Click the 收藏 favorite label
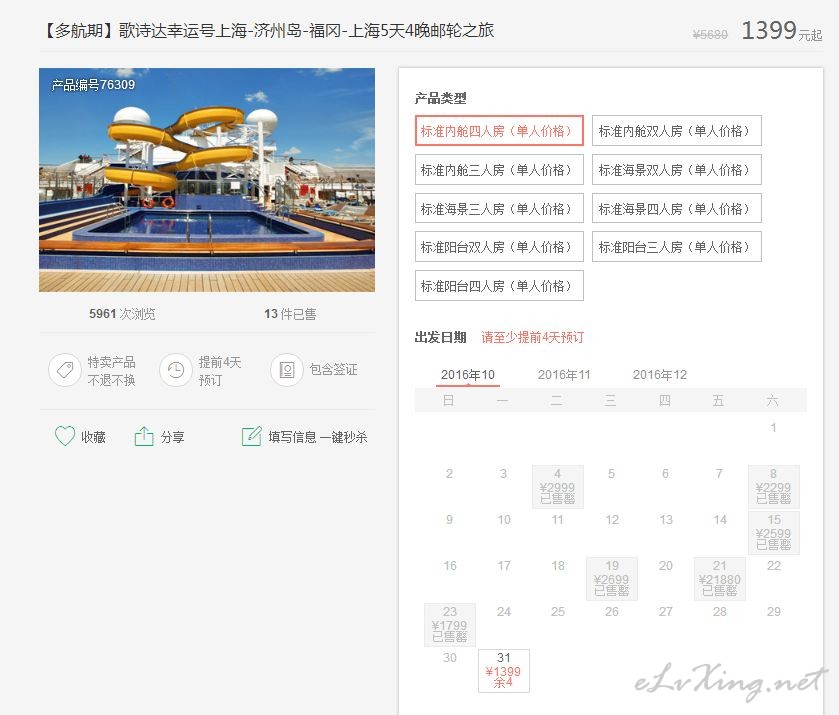This screenshot has width=839, height=715. (93, 437)
